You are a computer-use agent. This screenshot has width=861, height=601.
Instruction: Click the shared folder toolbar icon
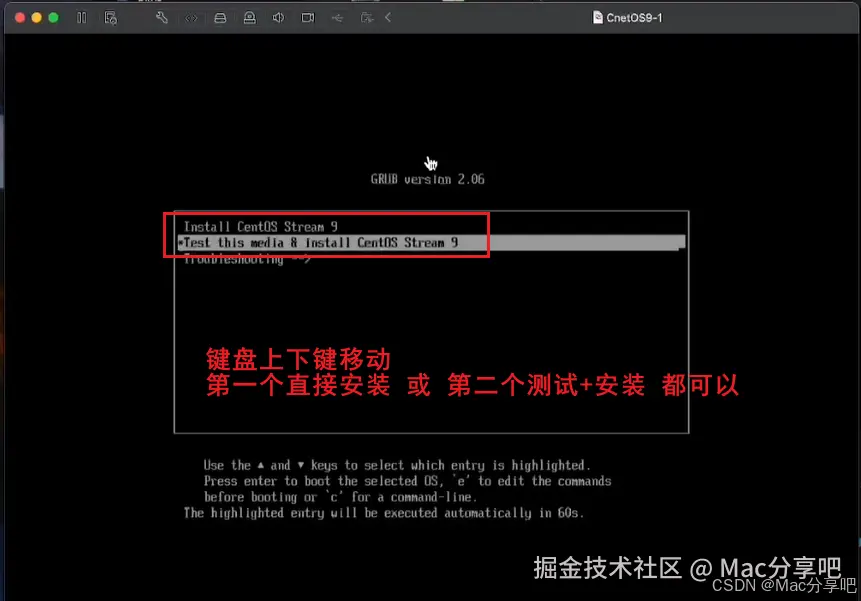tap(366, 17)
